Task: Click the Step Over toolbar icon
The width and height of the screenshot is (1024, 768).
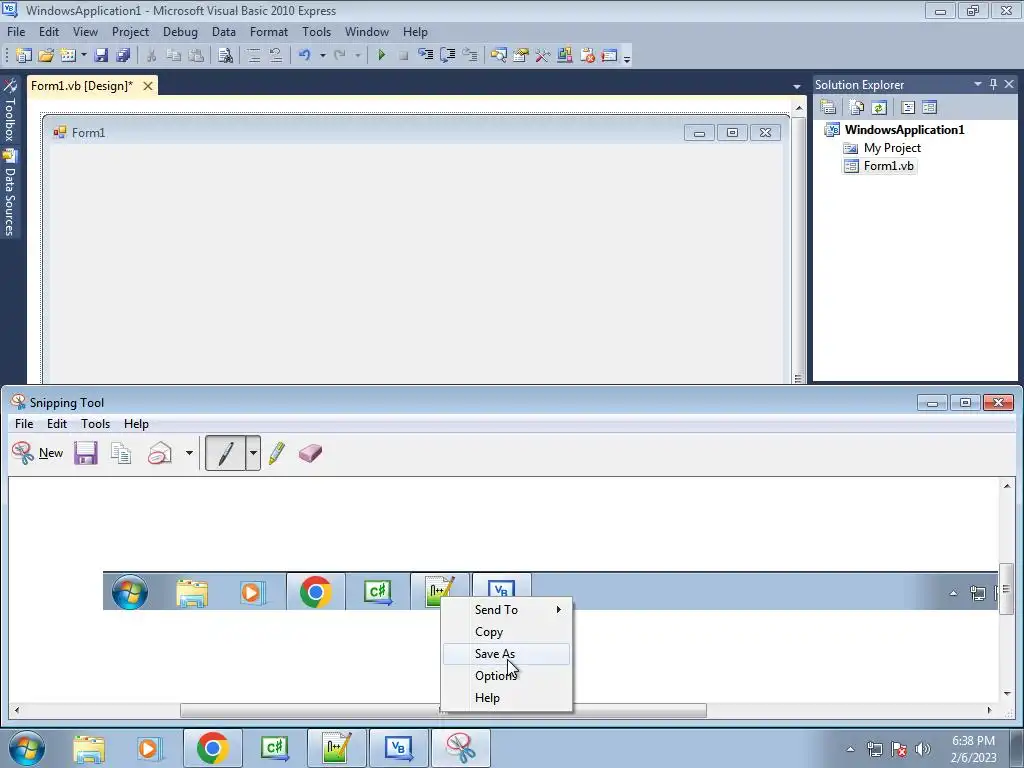Action: point(448,56)
